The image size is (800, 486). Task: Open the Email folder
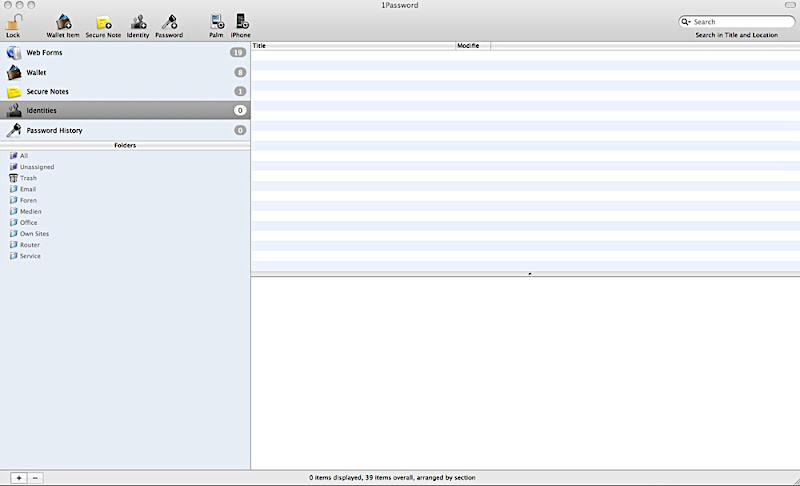pos(28,189)
